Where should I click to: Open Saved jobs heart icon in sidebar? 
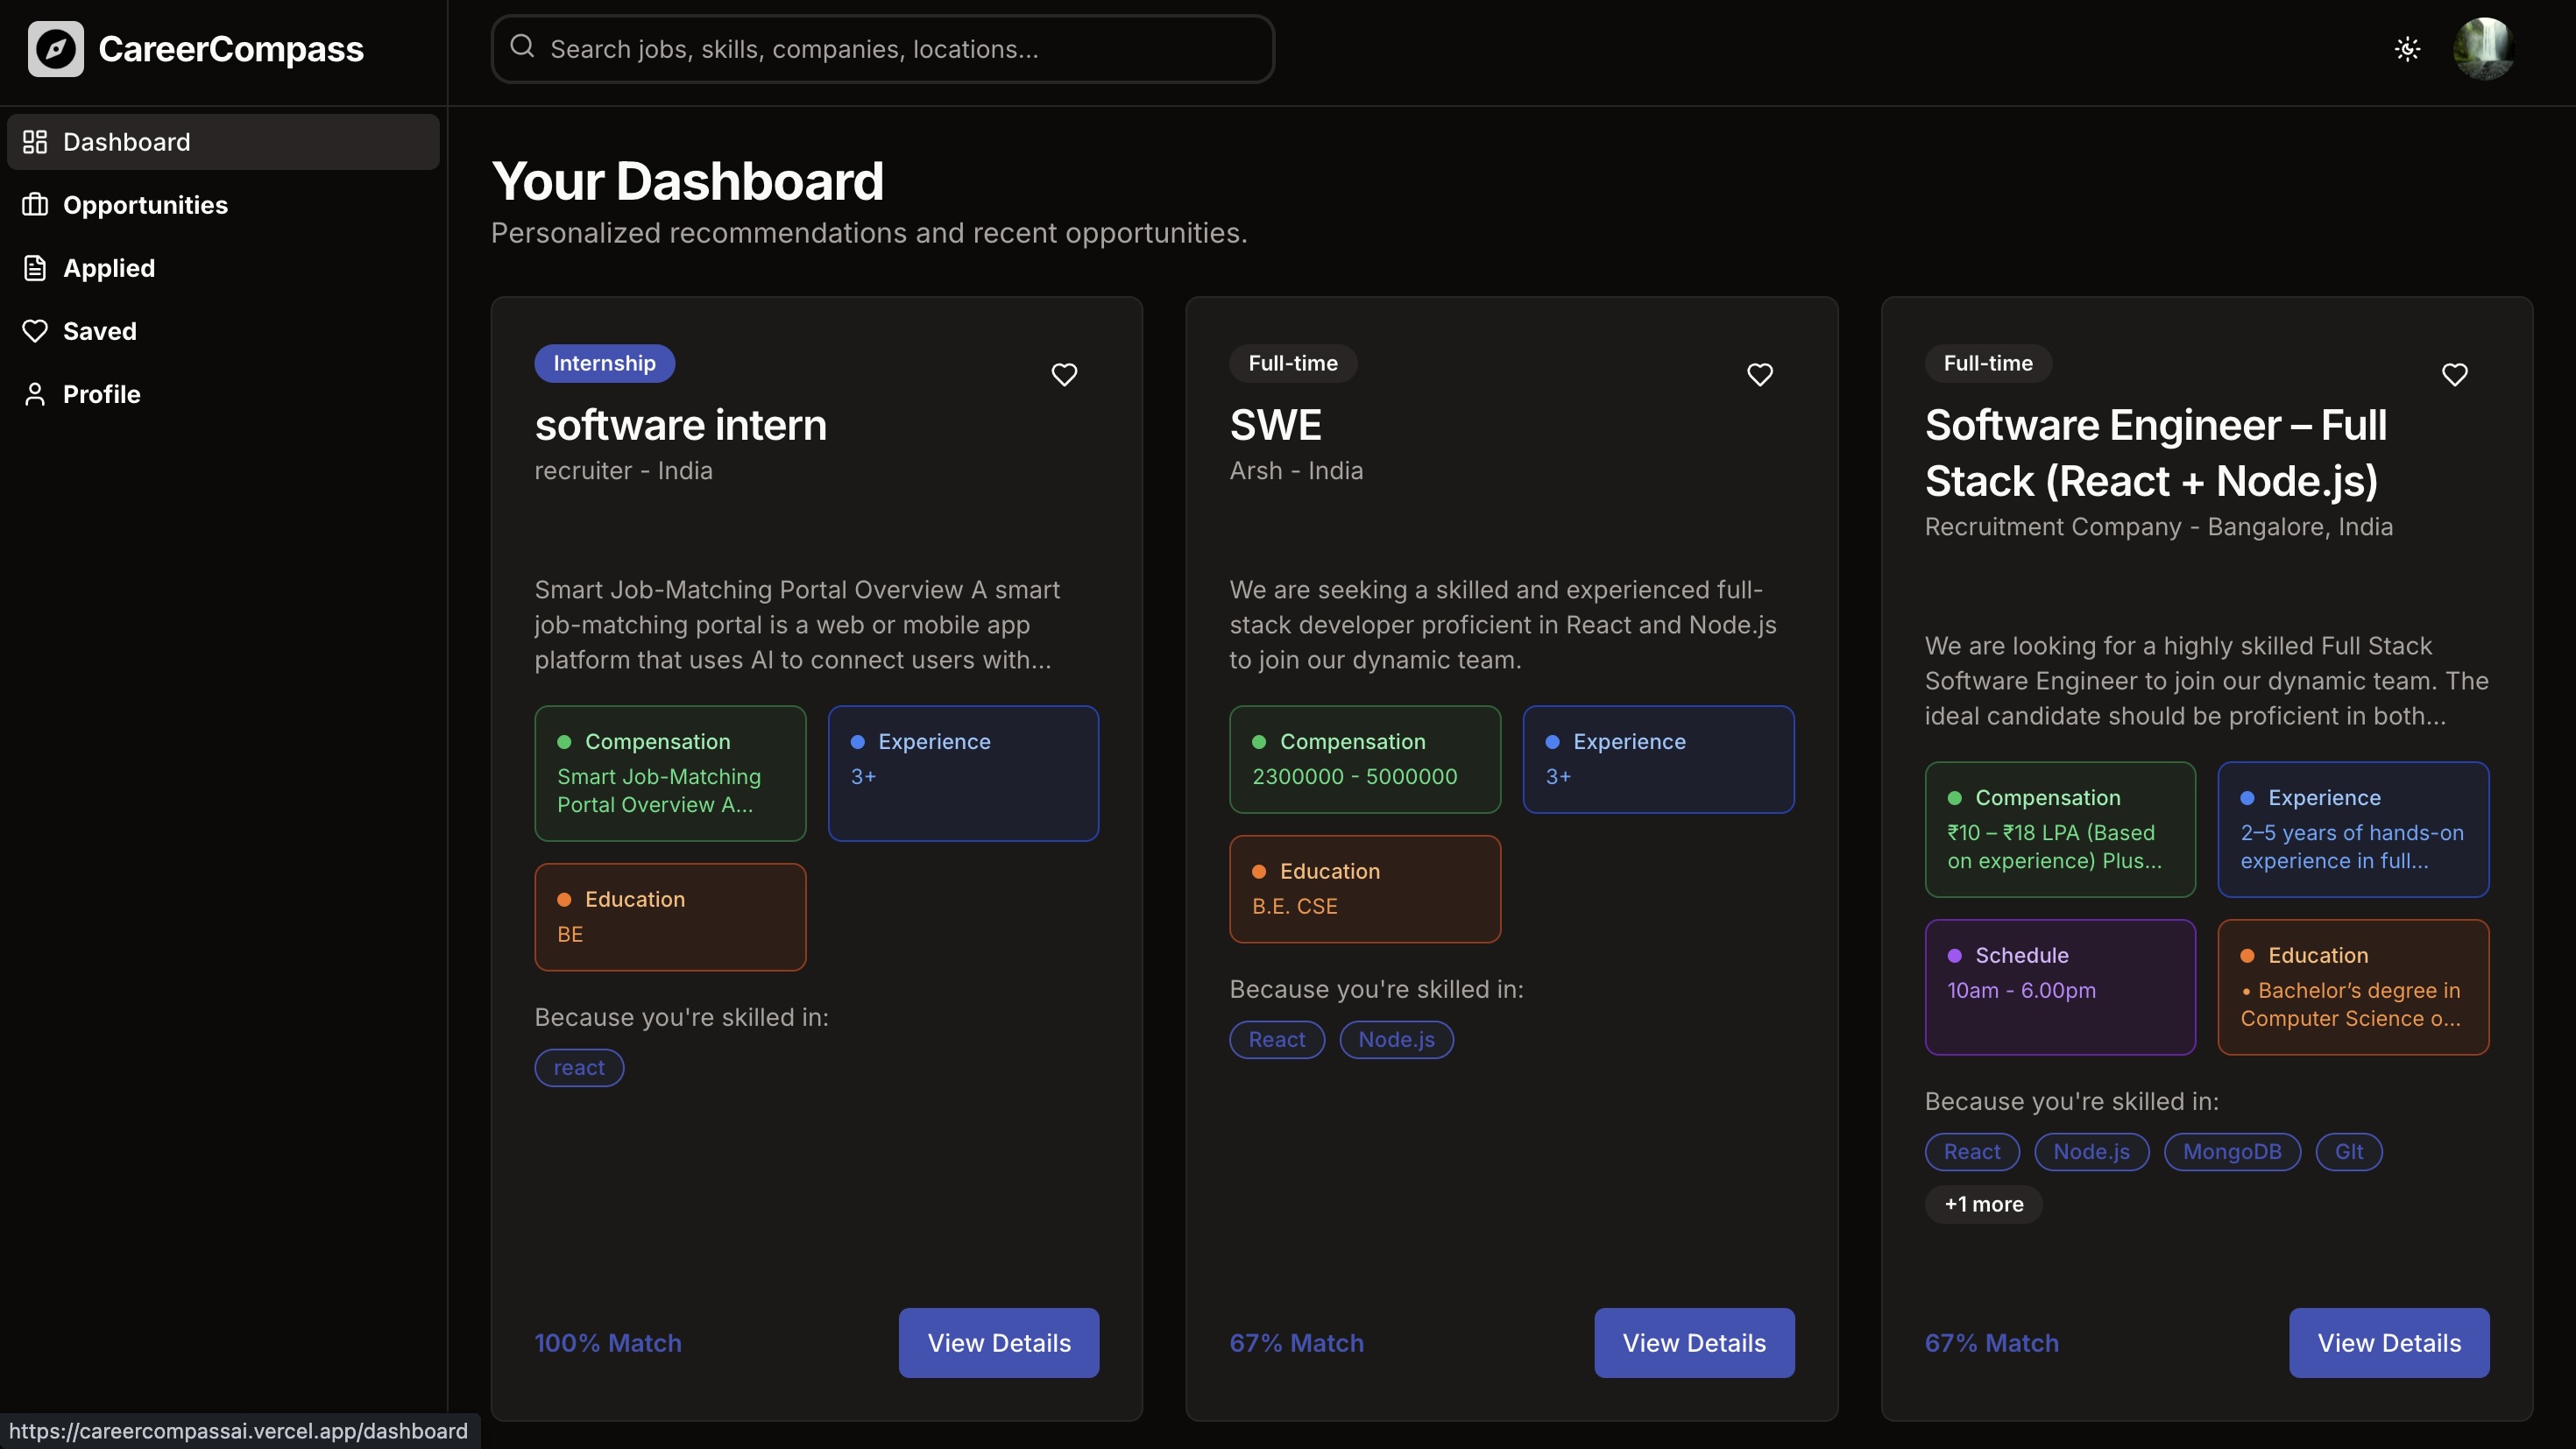(x=35, y=331)
